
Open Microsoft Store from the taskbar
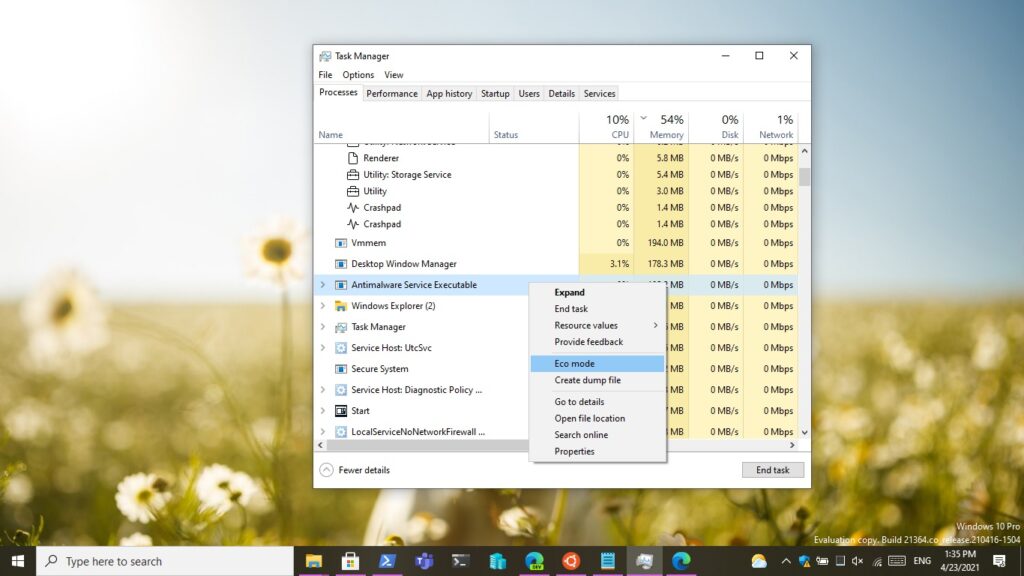click(x=350, y=561)
